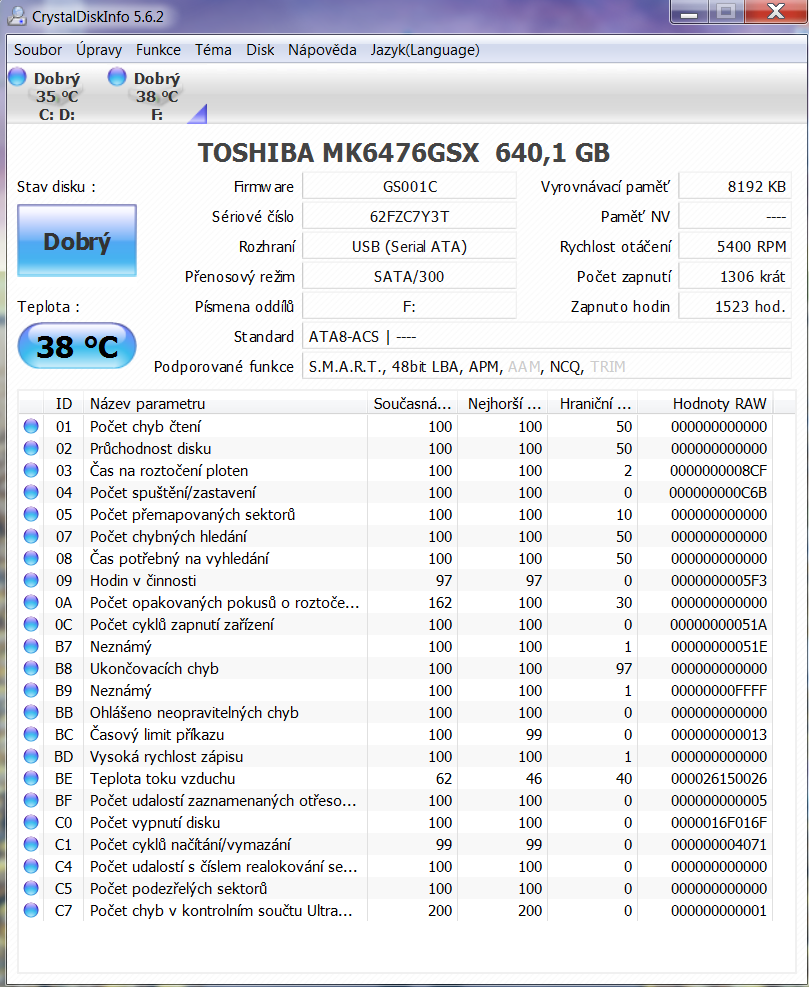Click the Hraniční column header
Image resolution: width=809 pixels, height=987 pixels.
pyautogui.click(x=592, y=403)
